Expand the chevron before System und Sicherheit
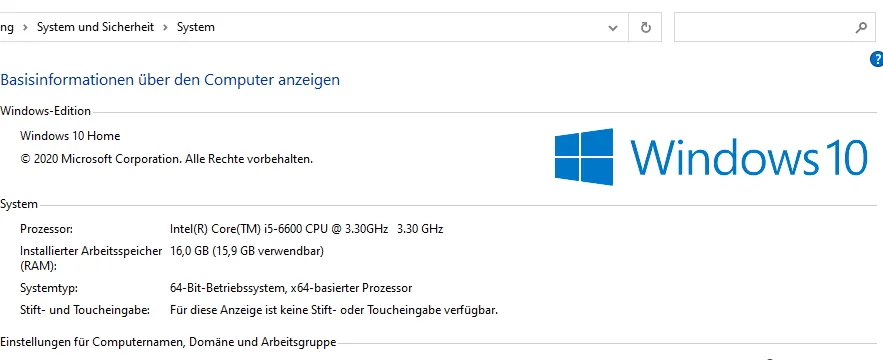 pos(25,27)
